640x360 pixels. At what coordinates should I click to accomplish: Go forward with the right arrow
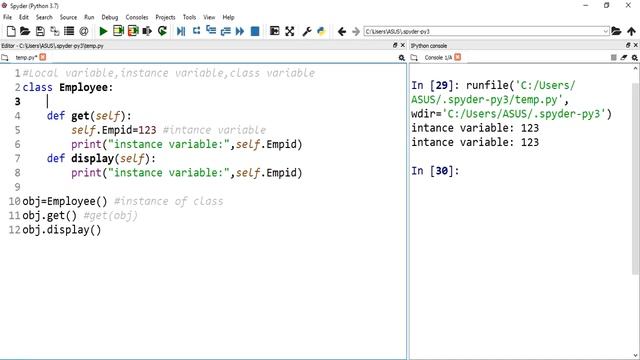point(356,31)
